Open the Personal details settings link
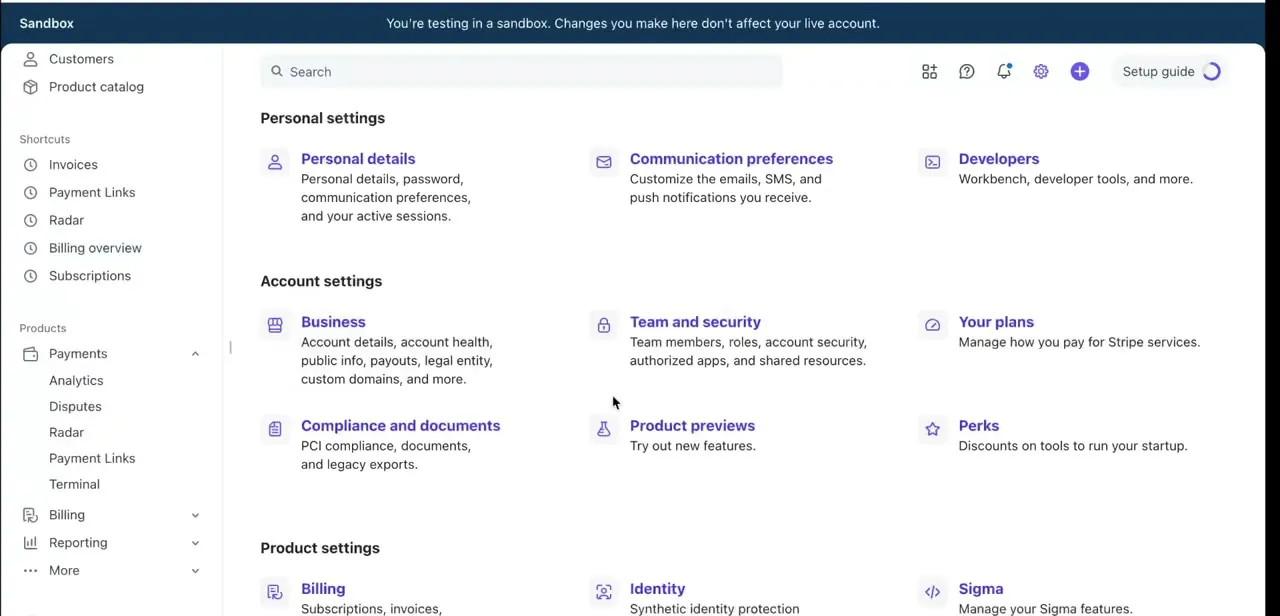1280x616 pixels. click(x=358, y=159)
